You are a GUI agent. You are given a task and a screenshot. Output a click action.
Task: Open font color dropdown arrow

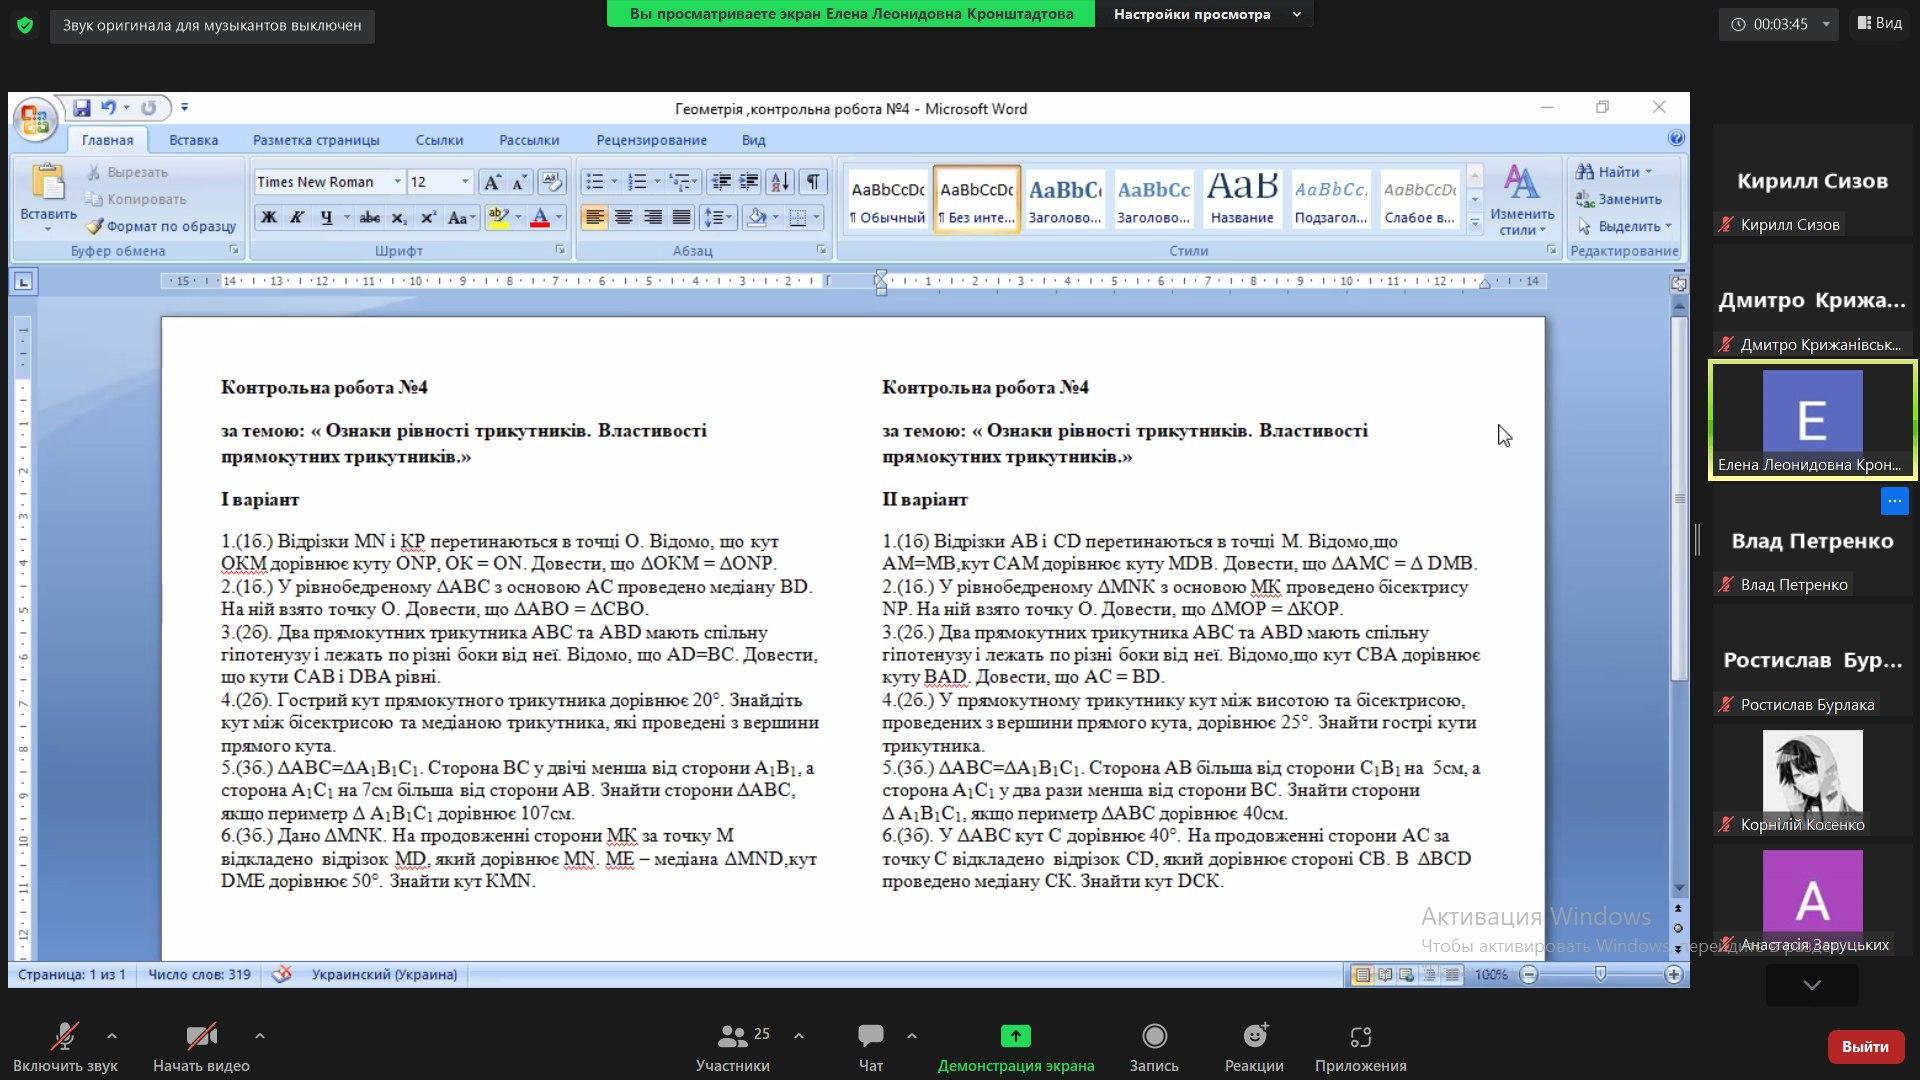pos(558,217)
